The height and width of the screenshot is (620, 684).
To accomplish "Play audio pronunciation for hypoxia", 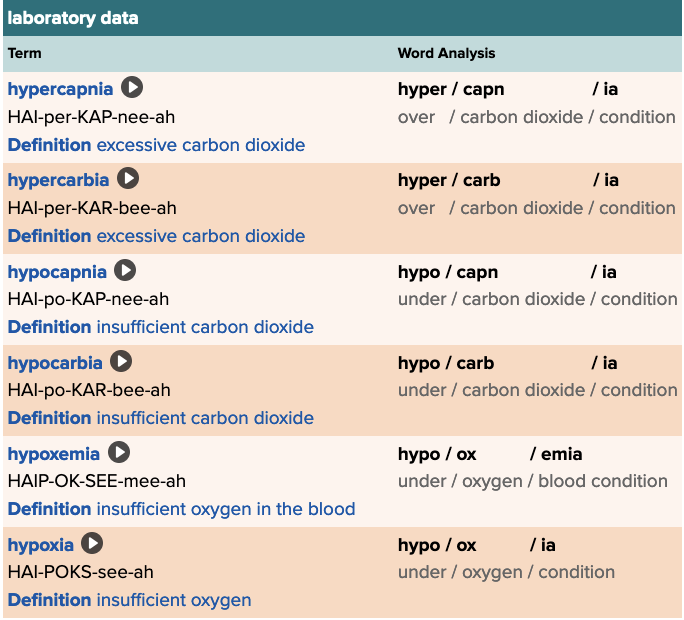I will [x=93, y=543].
